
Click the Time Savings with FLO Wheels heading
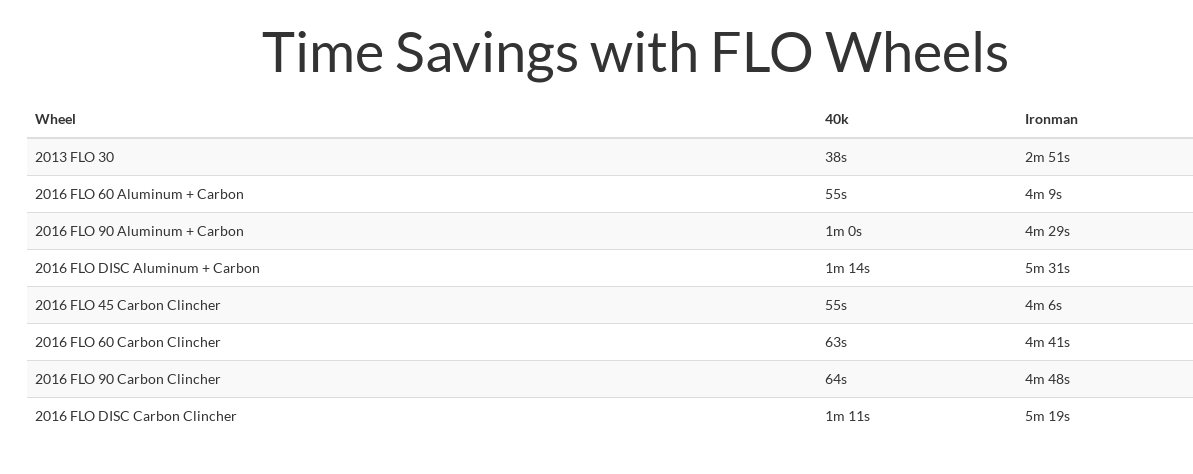[635, 52]
